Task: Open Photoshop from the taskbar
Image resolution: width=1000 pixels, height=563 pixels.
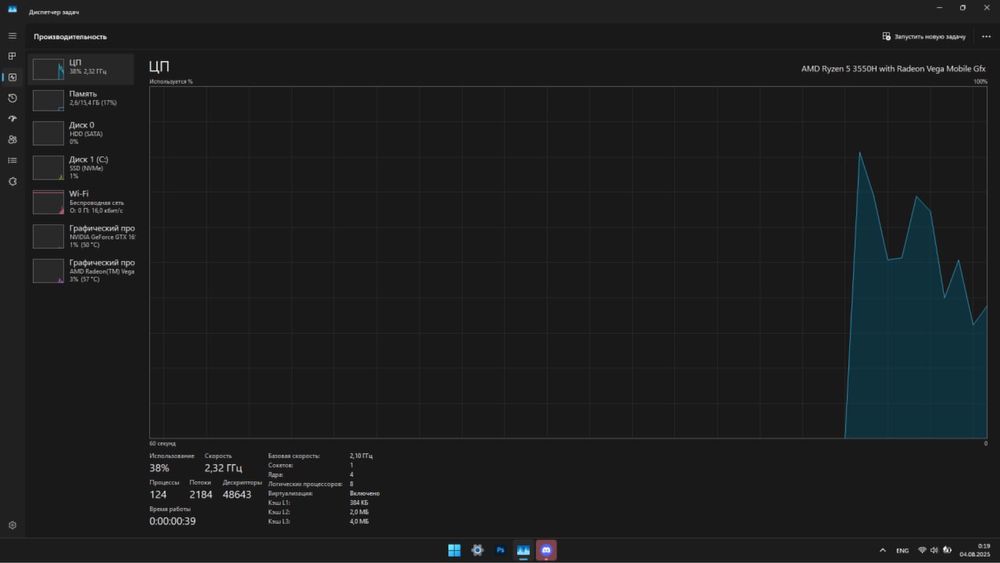Action: (500, 550)
